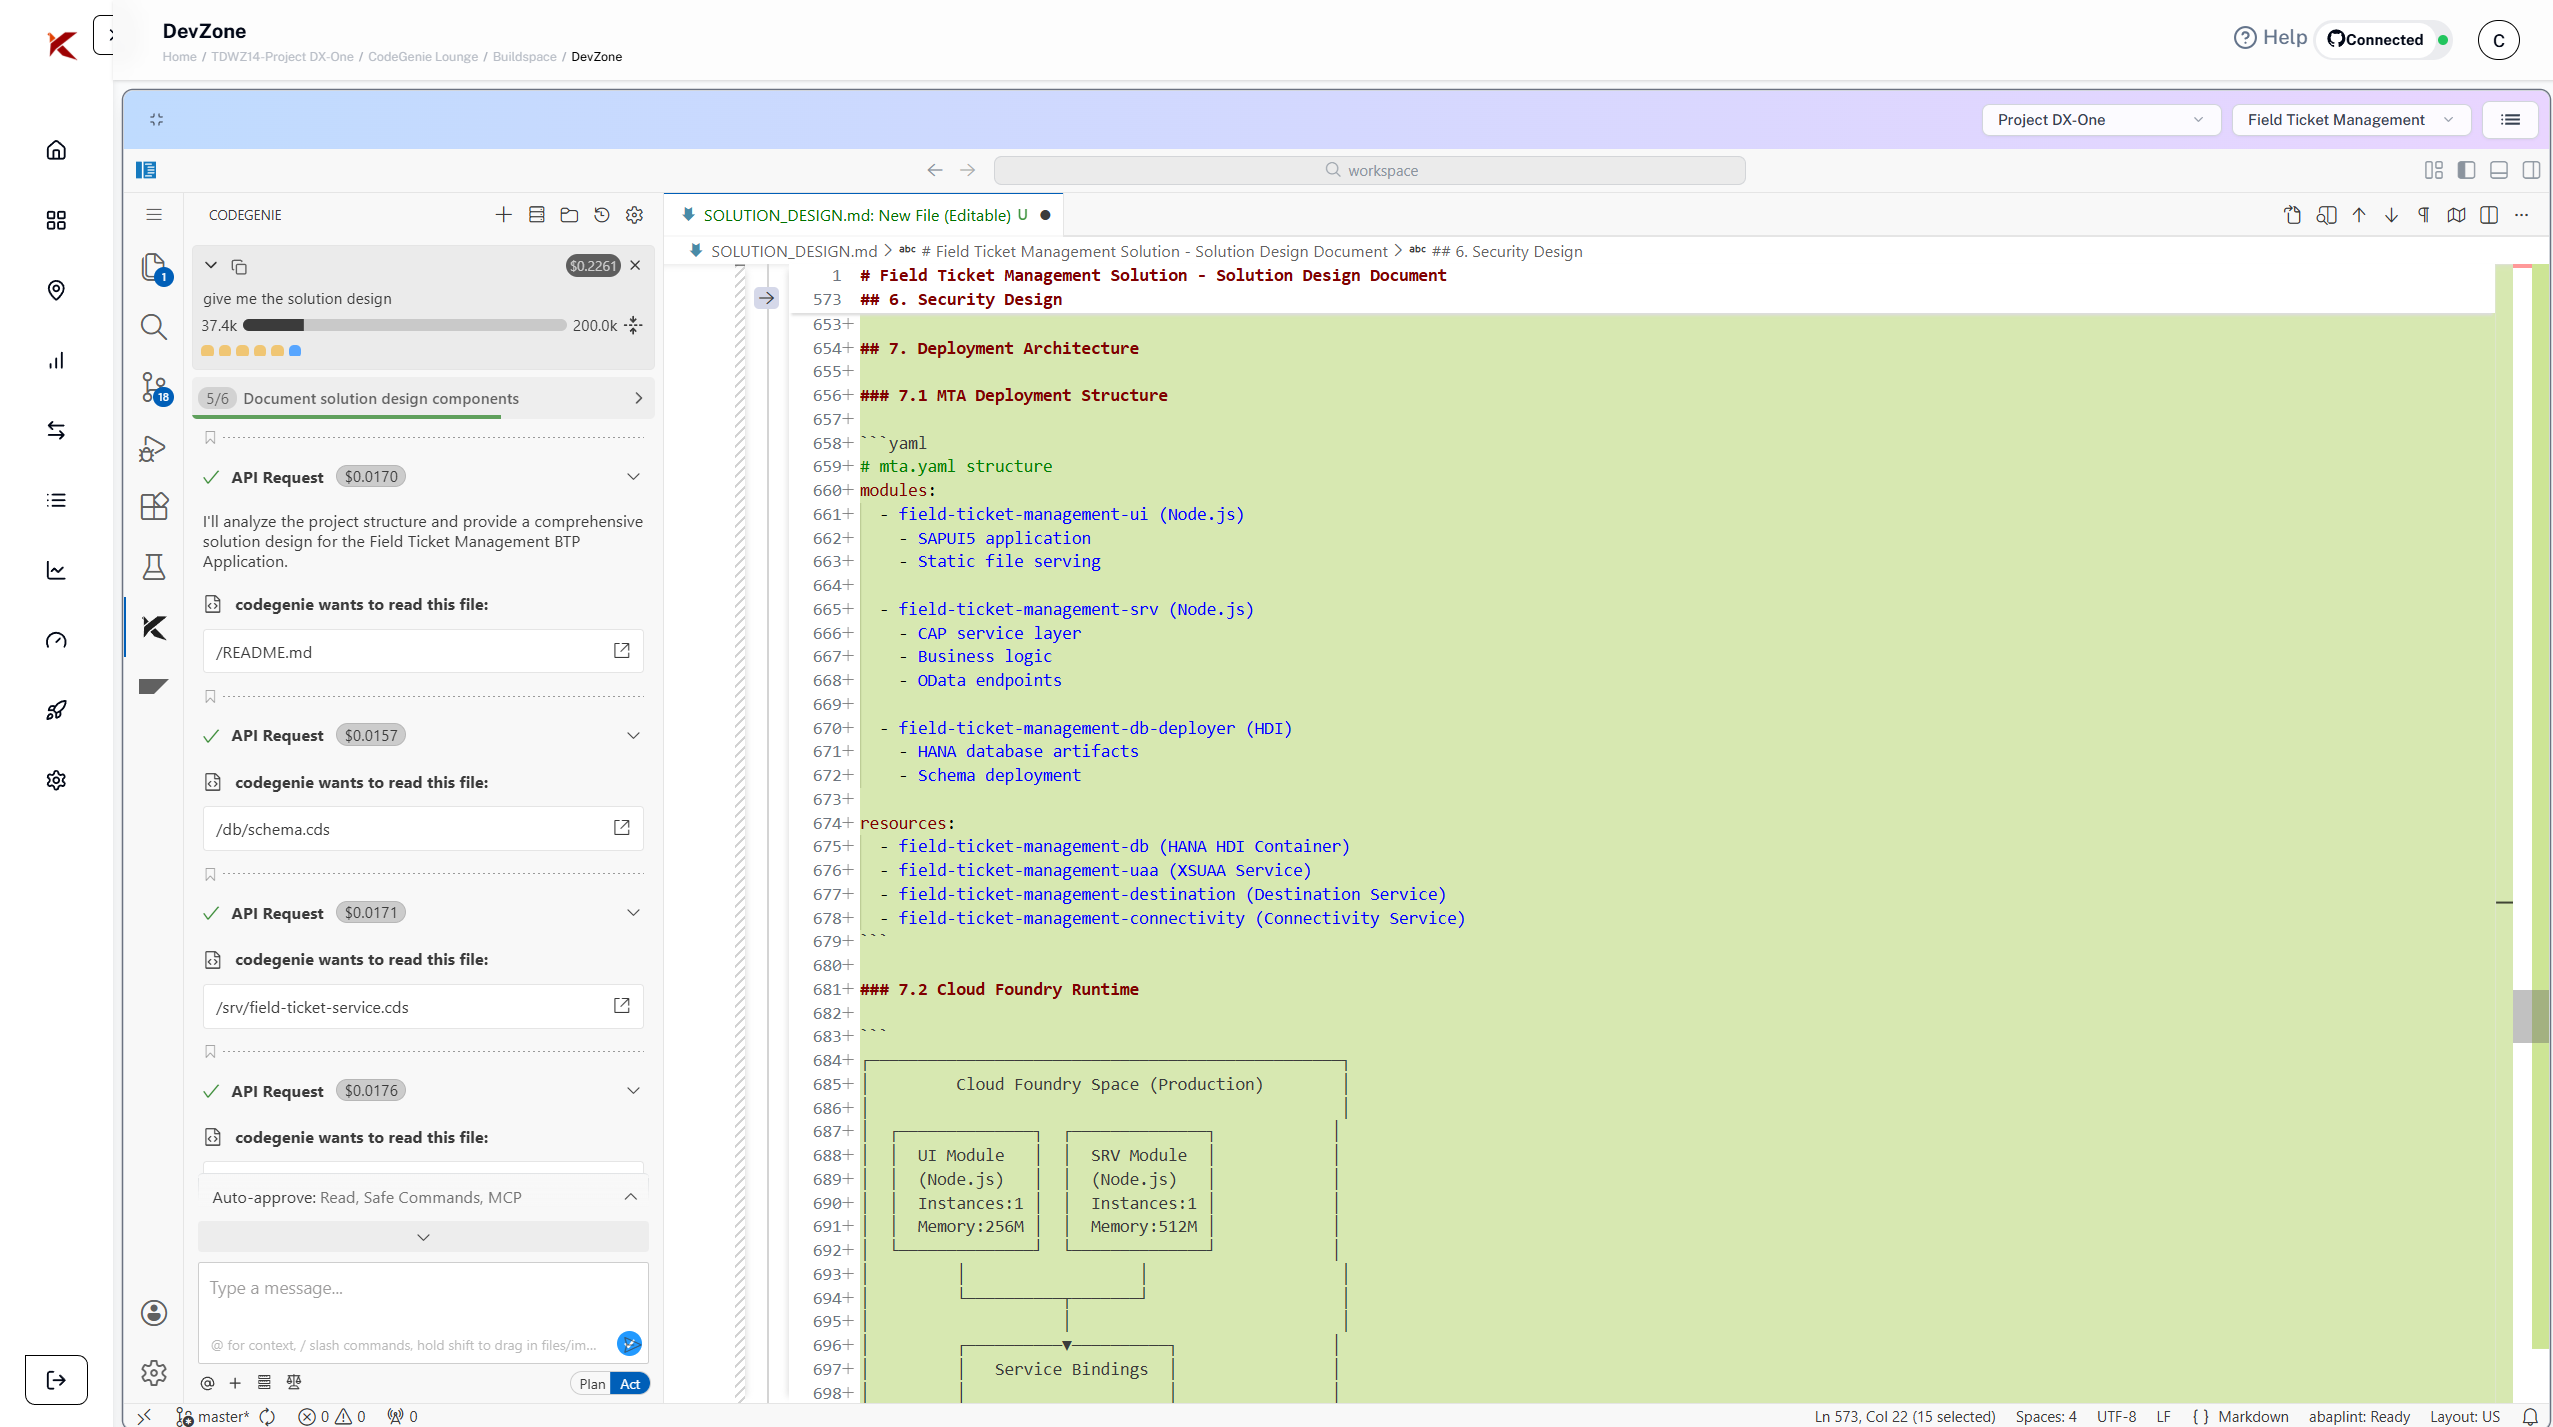Click the context token usage bar
The width and height of the screenshot is (2553, 1427).
[404, 325]
